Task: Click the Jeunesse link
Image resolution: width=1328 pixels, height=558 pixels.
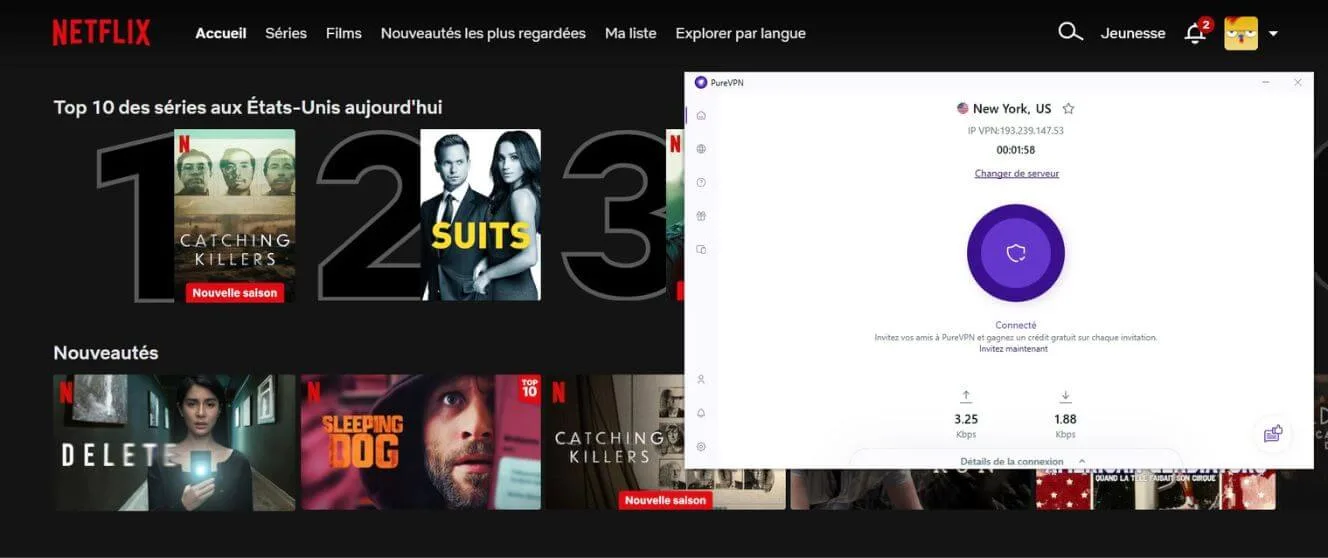Action: point(1133,33)
